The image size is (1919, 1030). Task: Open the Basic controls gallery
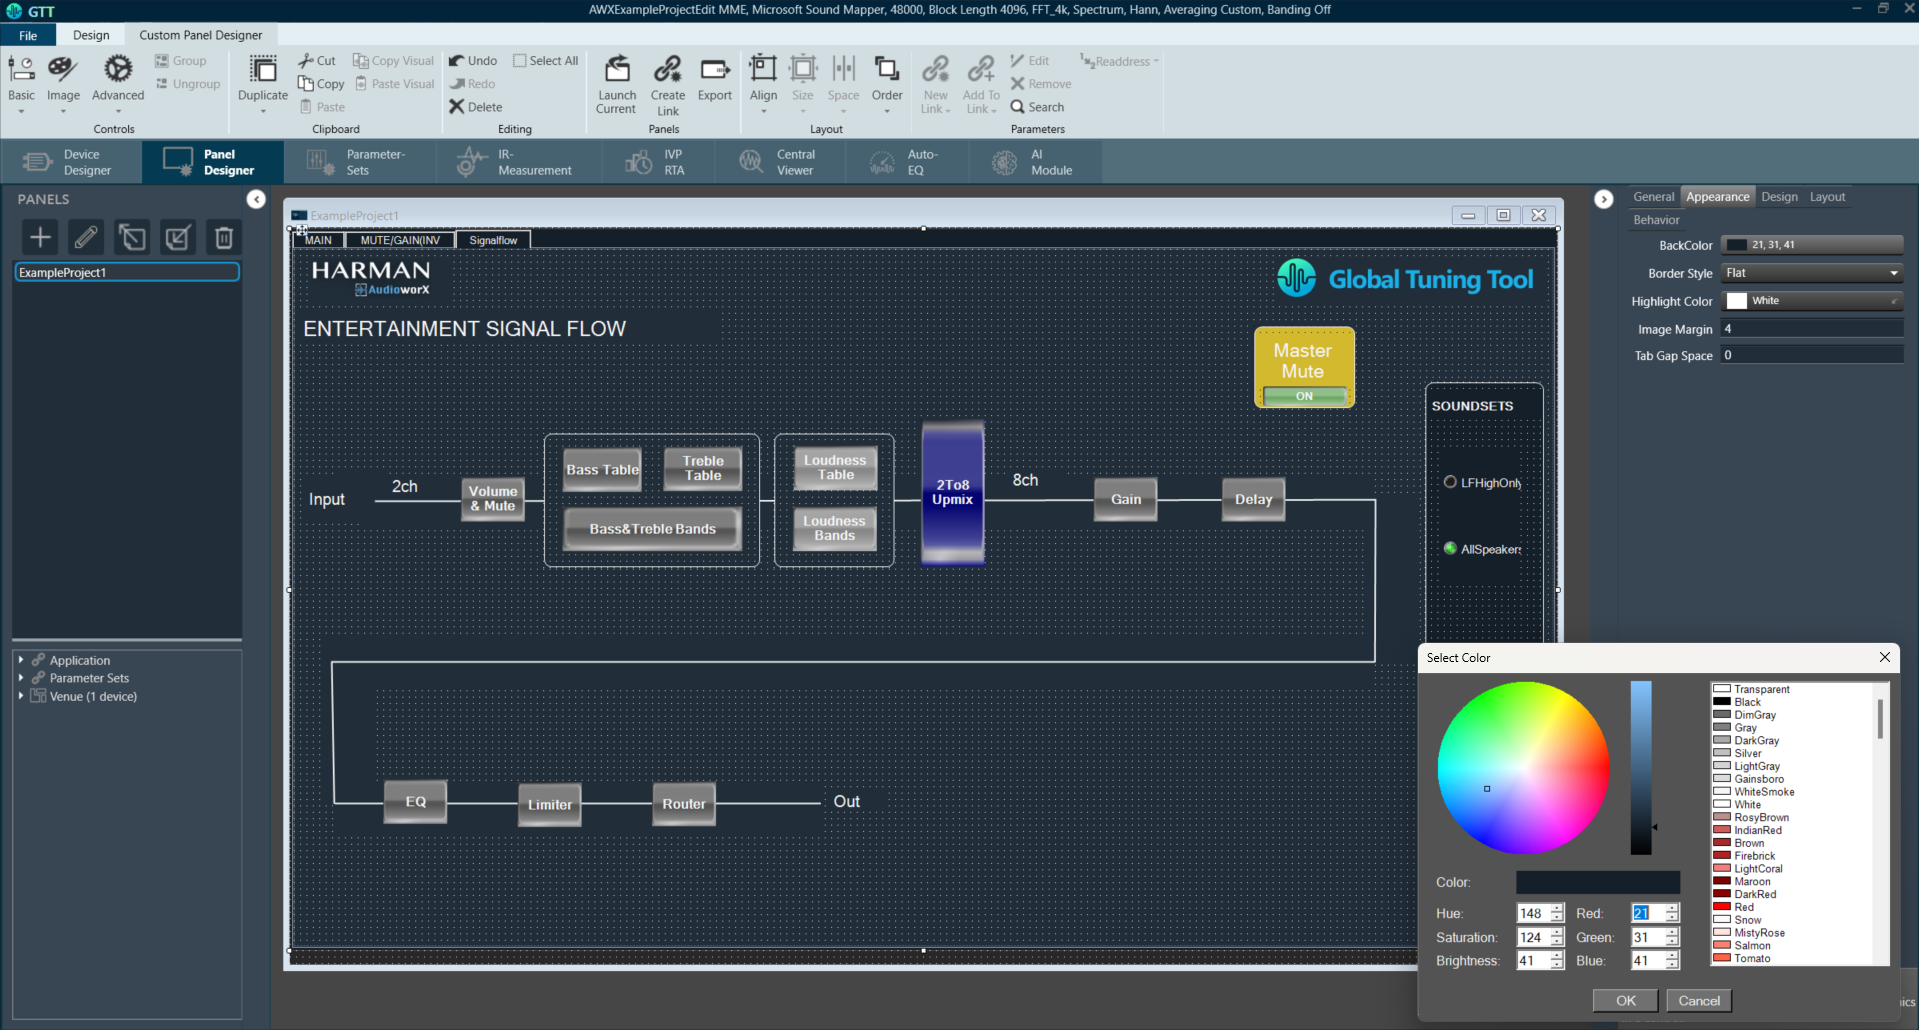pyautogui.click(x=21, y=83)
